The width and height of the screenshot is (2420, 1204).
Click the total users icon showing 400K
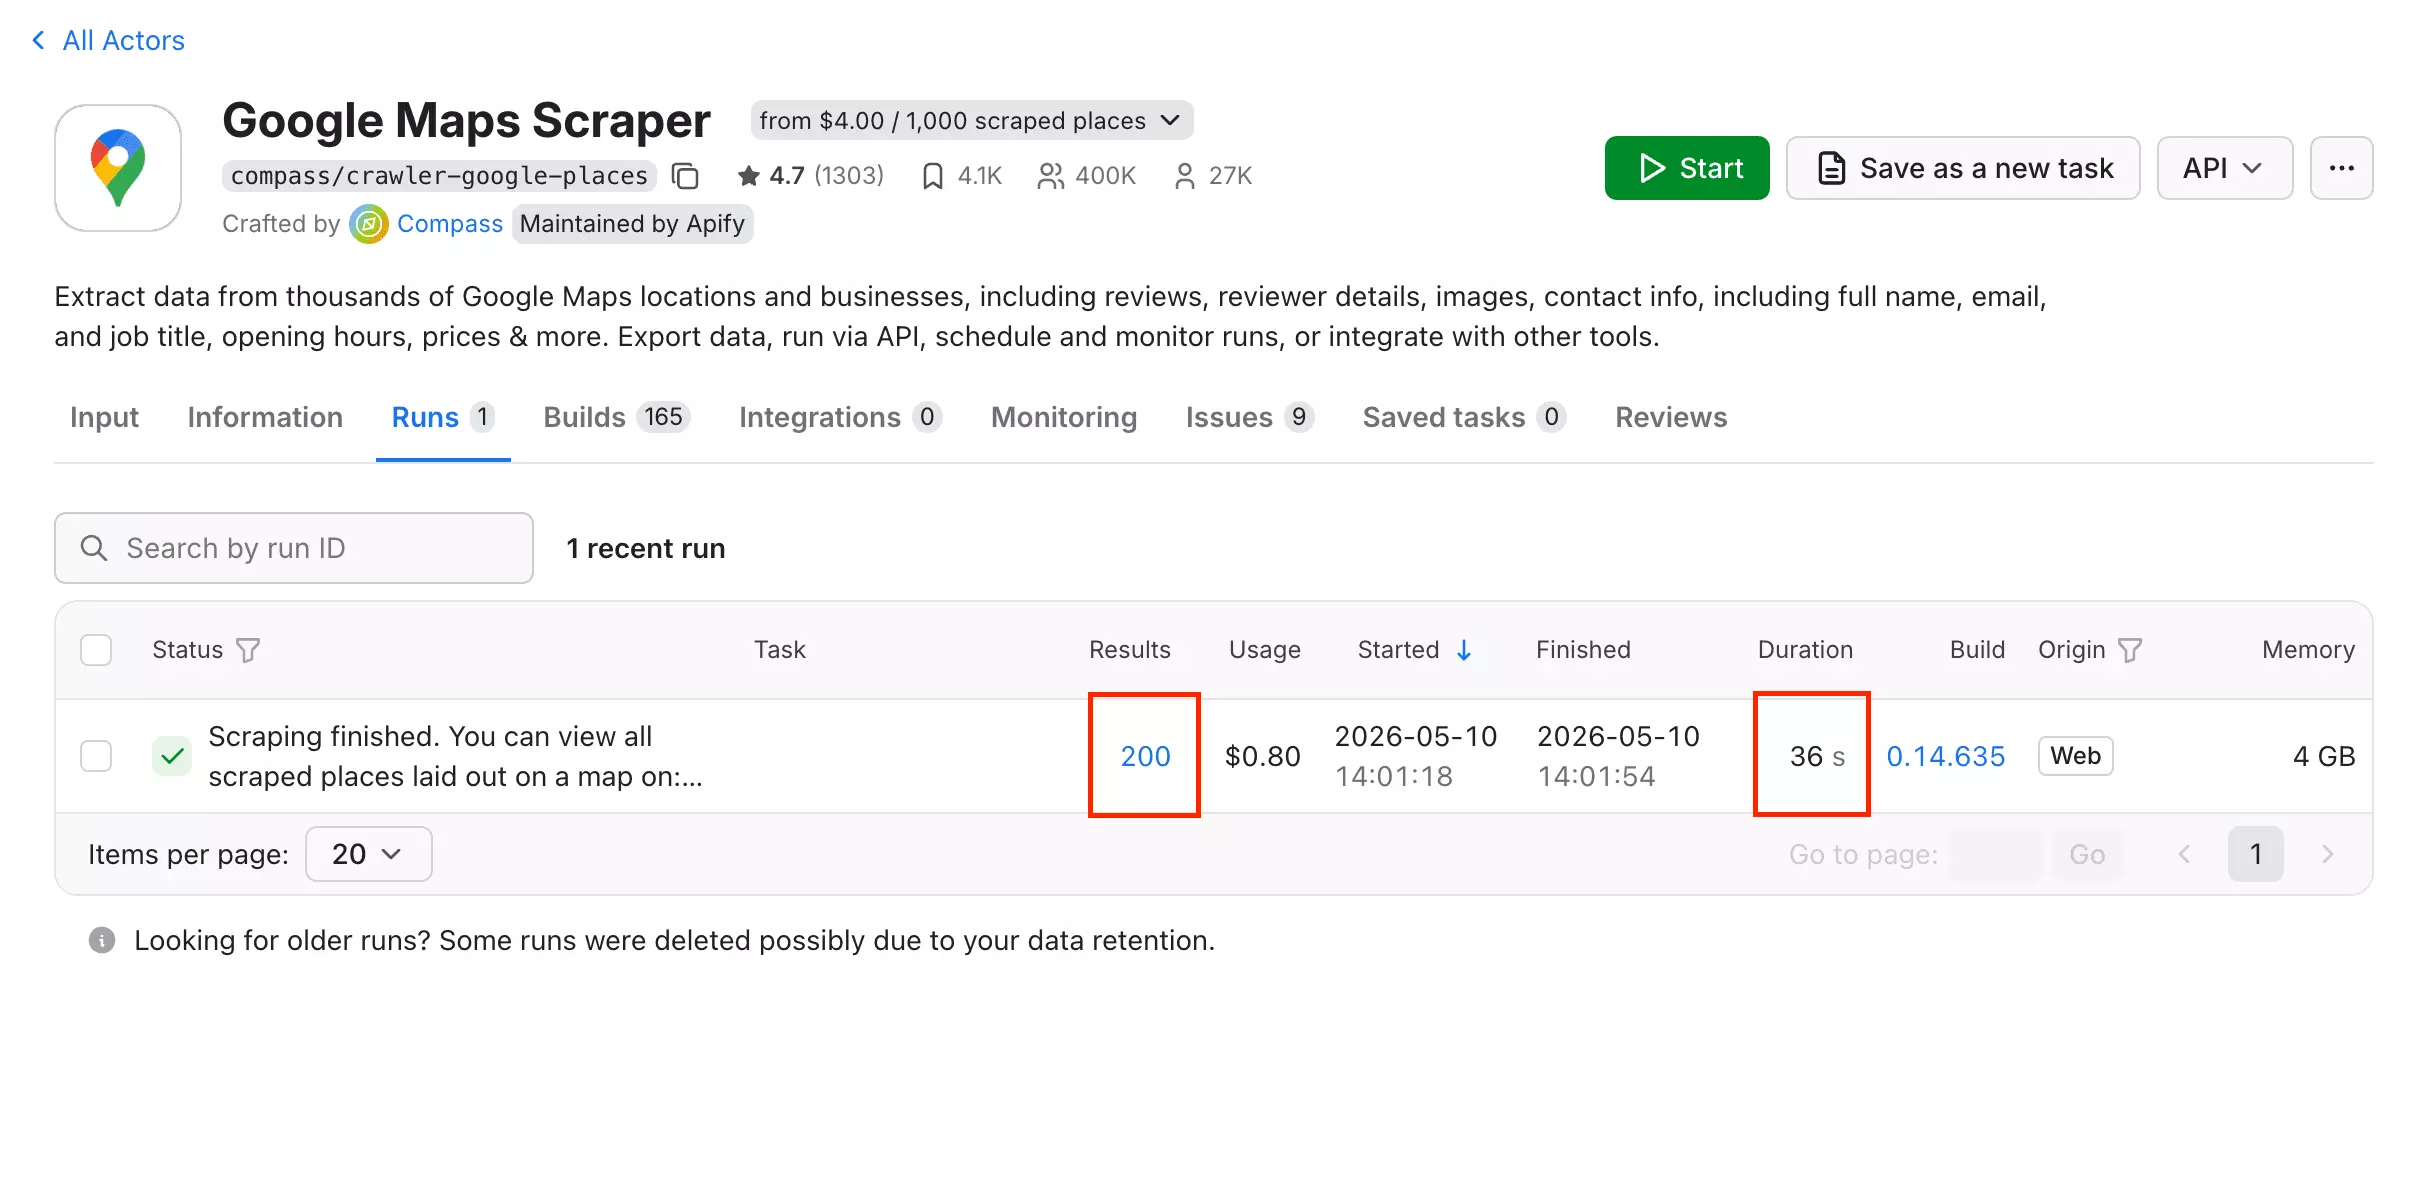1050,176
